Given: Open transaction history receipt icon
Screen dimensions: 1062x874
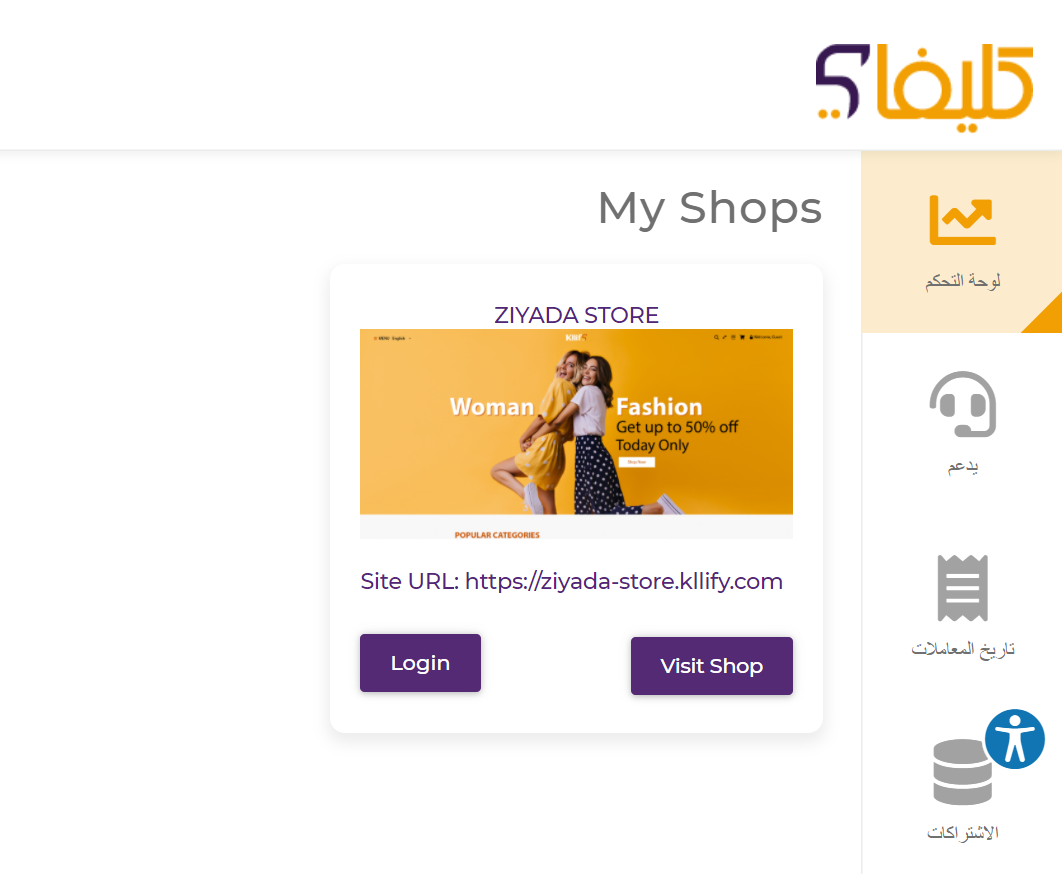Looking at the screenshot, I should click(962, 587).
